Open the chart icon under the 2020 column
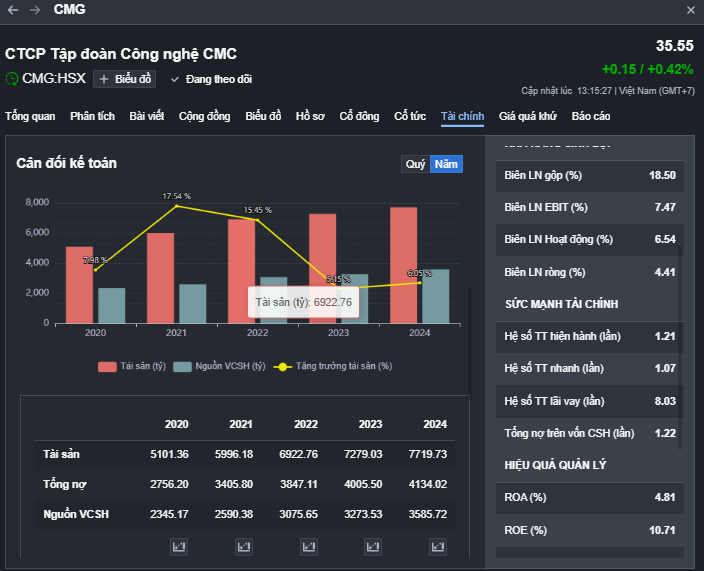The image size is (704, 571). [x=179, y=546]
